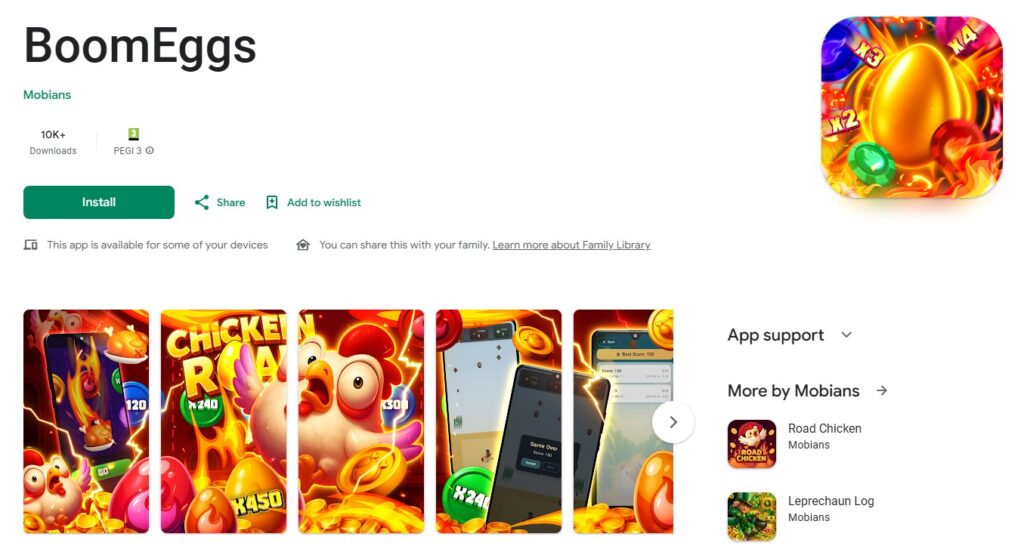1024x555 pixels.
Task: Open the Mobians developer page link
Action: click(x=47, y=95)
